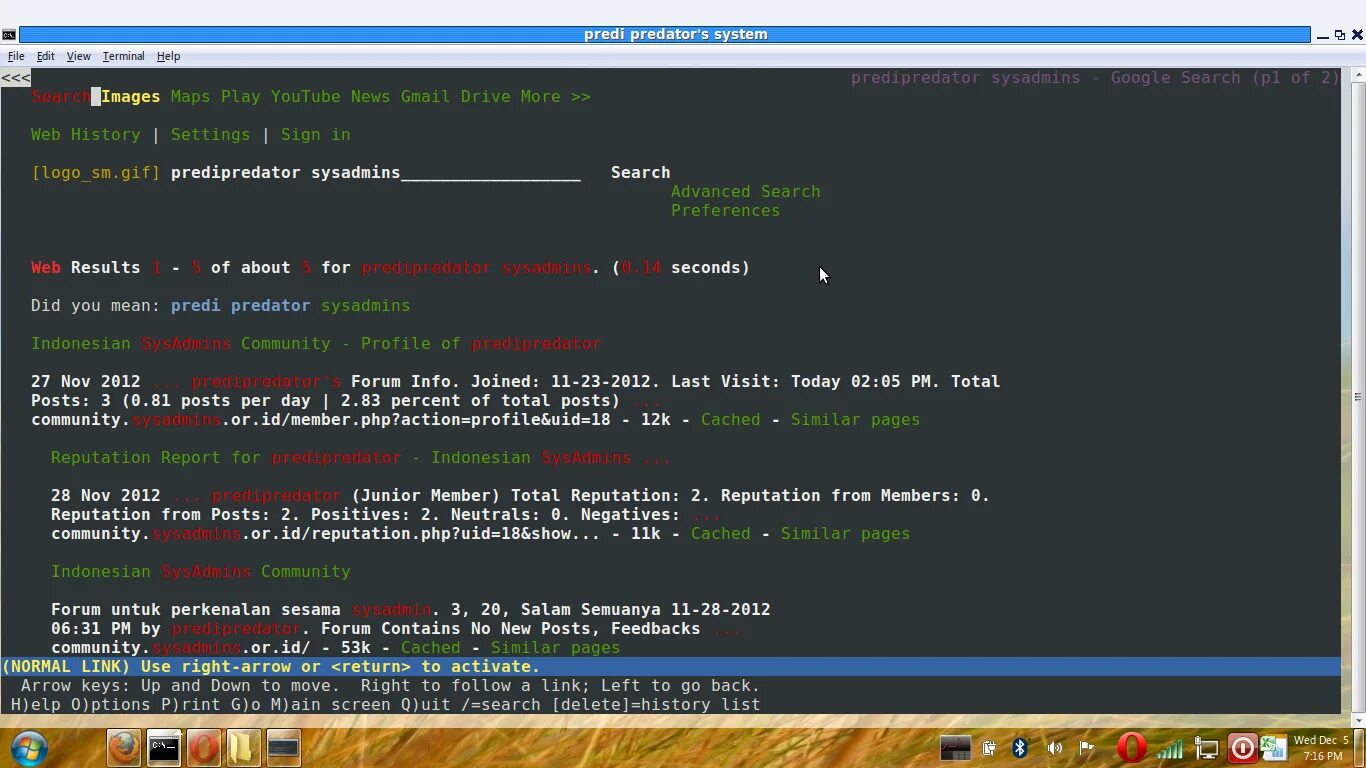This screenshot has width=1366, height=768.
Task: Open the Windows Start menu
Action: coord(29,747)
